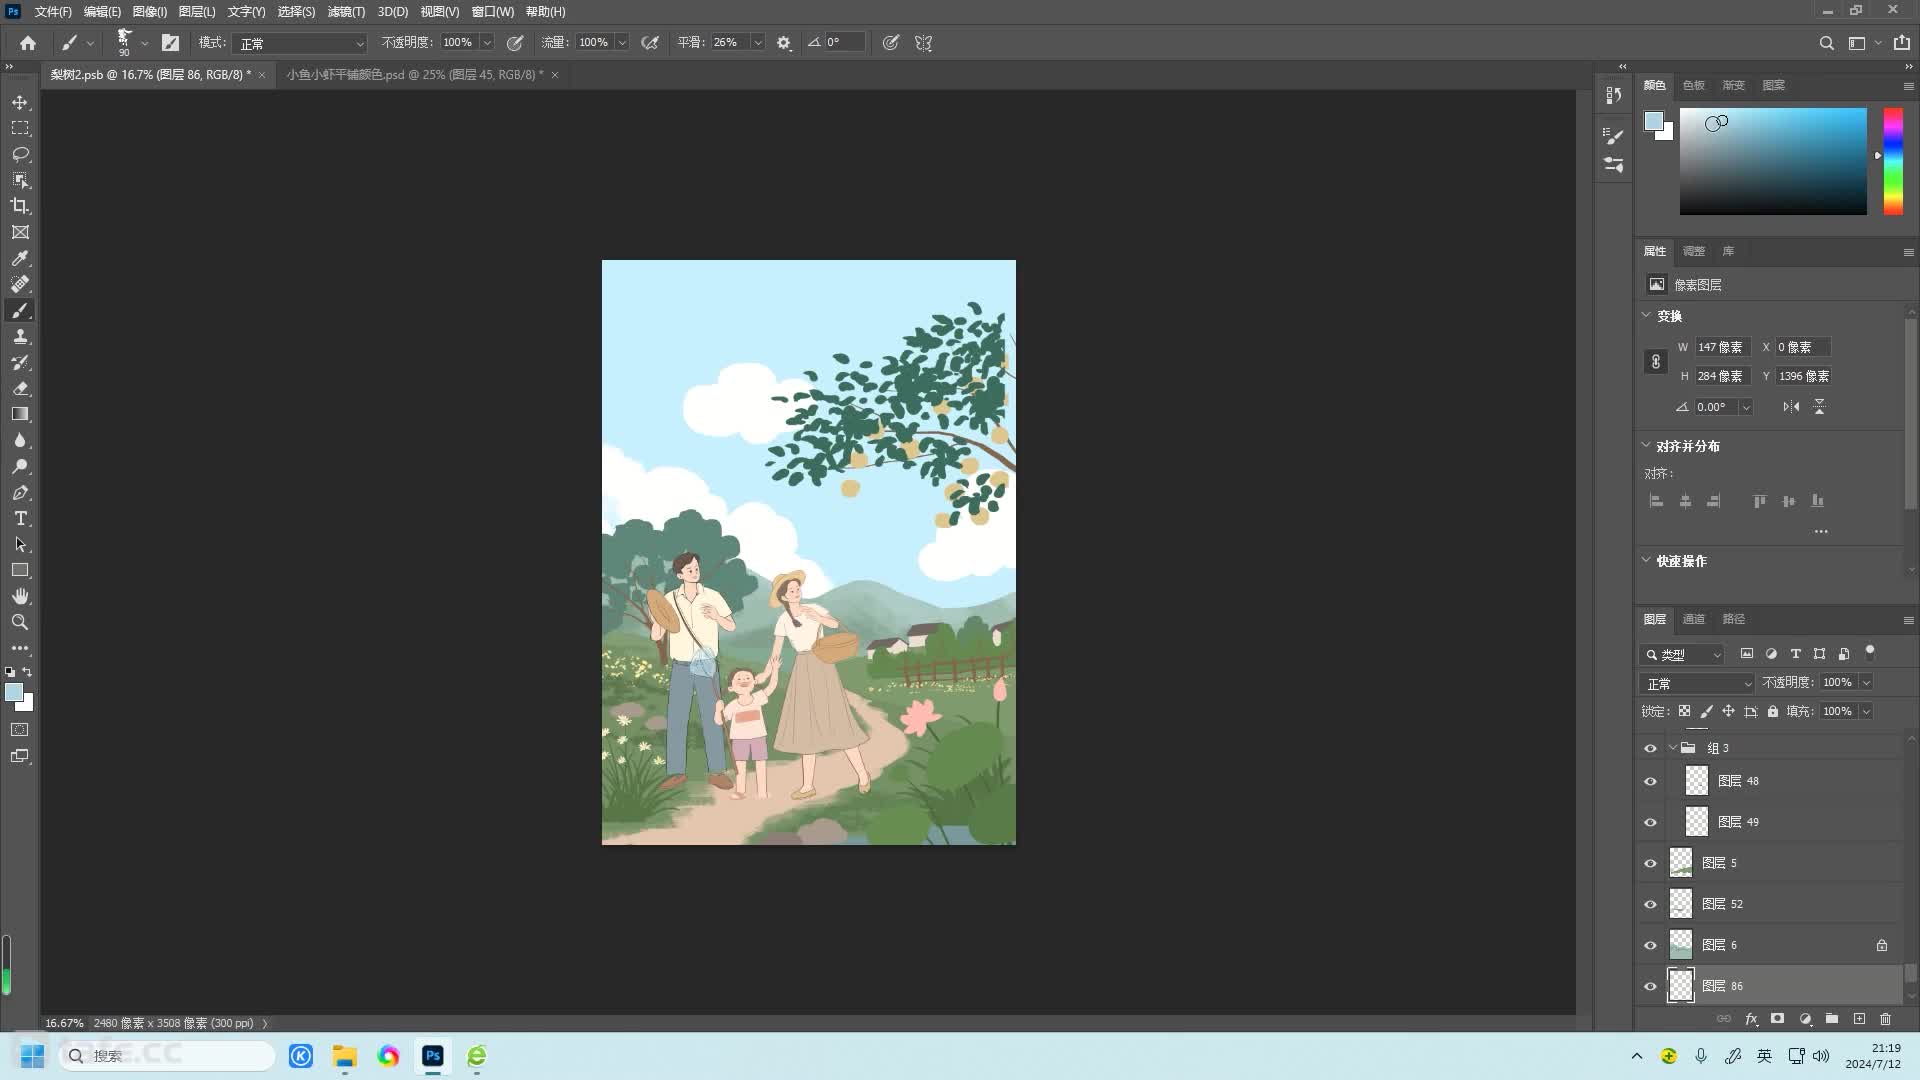Hide layer 图层 52
This screenshot has width=1920, height=1080.
tap(1650, 905)
